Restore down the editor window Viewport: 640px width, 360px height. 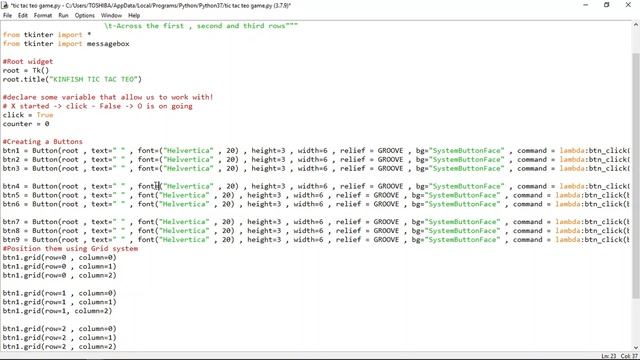tap(607, 5)
